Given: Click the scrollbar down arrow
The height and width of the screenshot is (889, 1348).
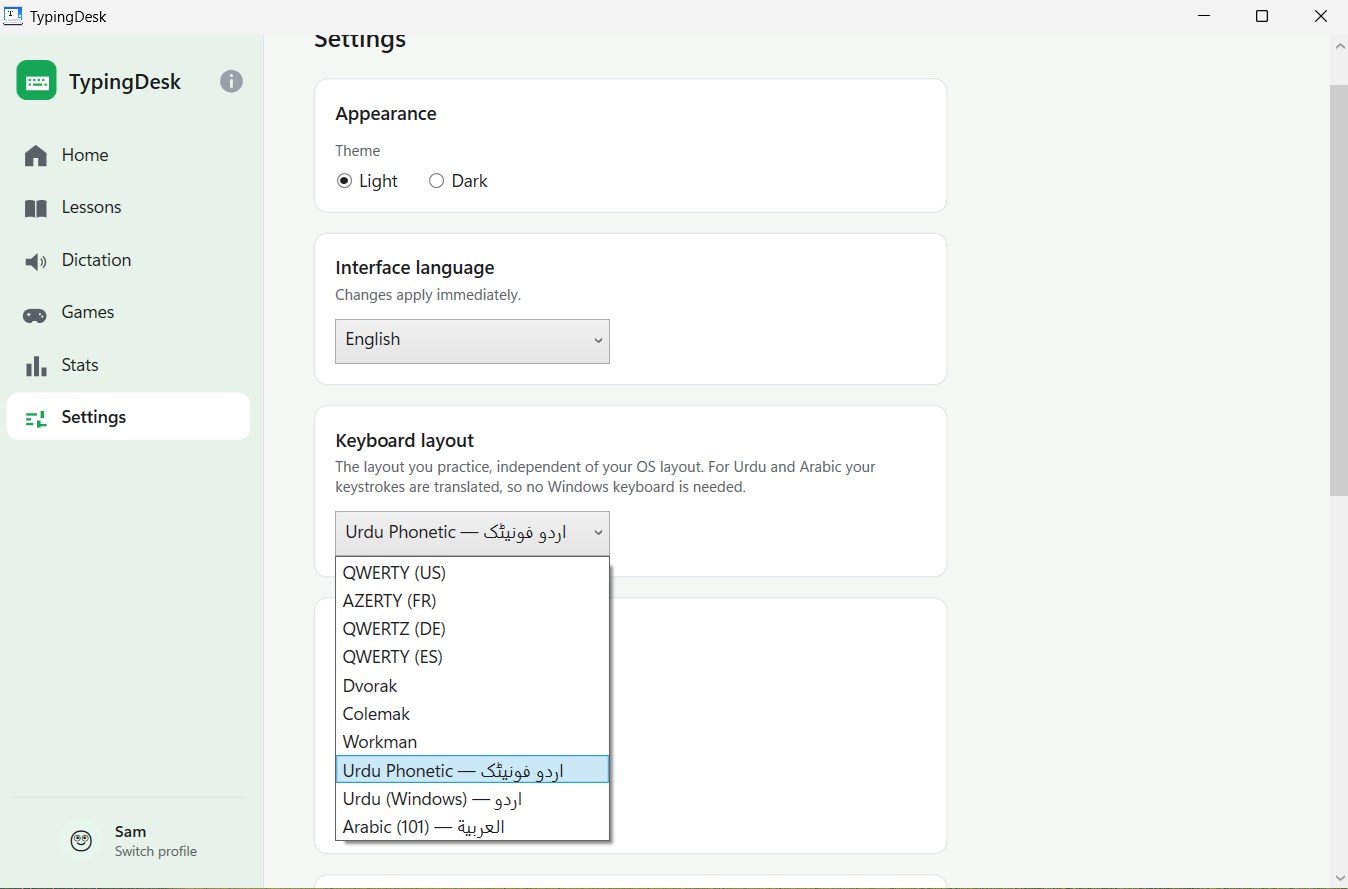Looking at the screenshot, I should point(1339,877).
